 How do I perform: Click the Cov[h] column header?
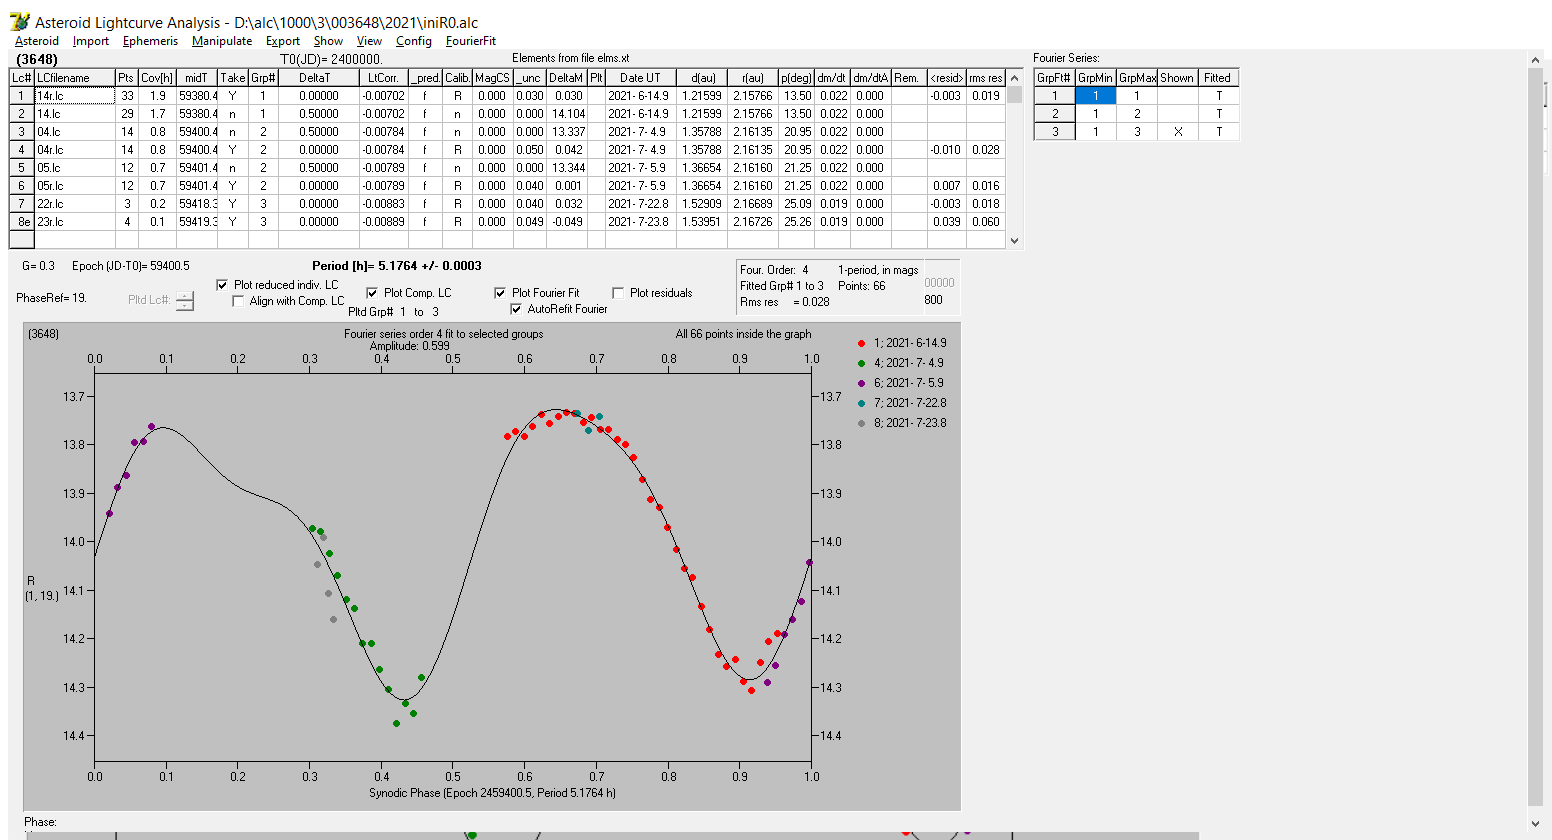click(157, 78)
